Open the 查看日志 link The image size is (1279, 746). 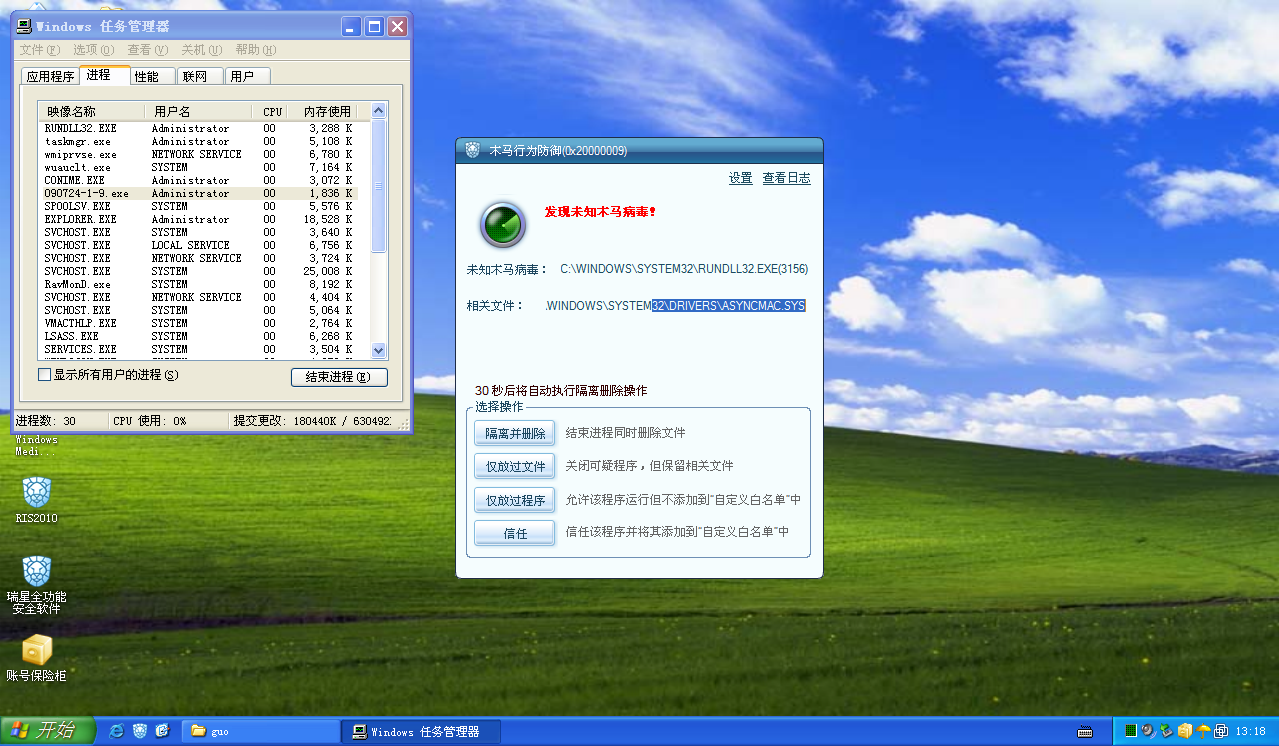pos(786,178)
